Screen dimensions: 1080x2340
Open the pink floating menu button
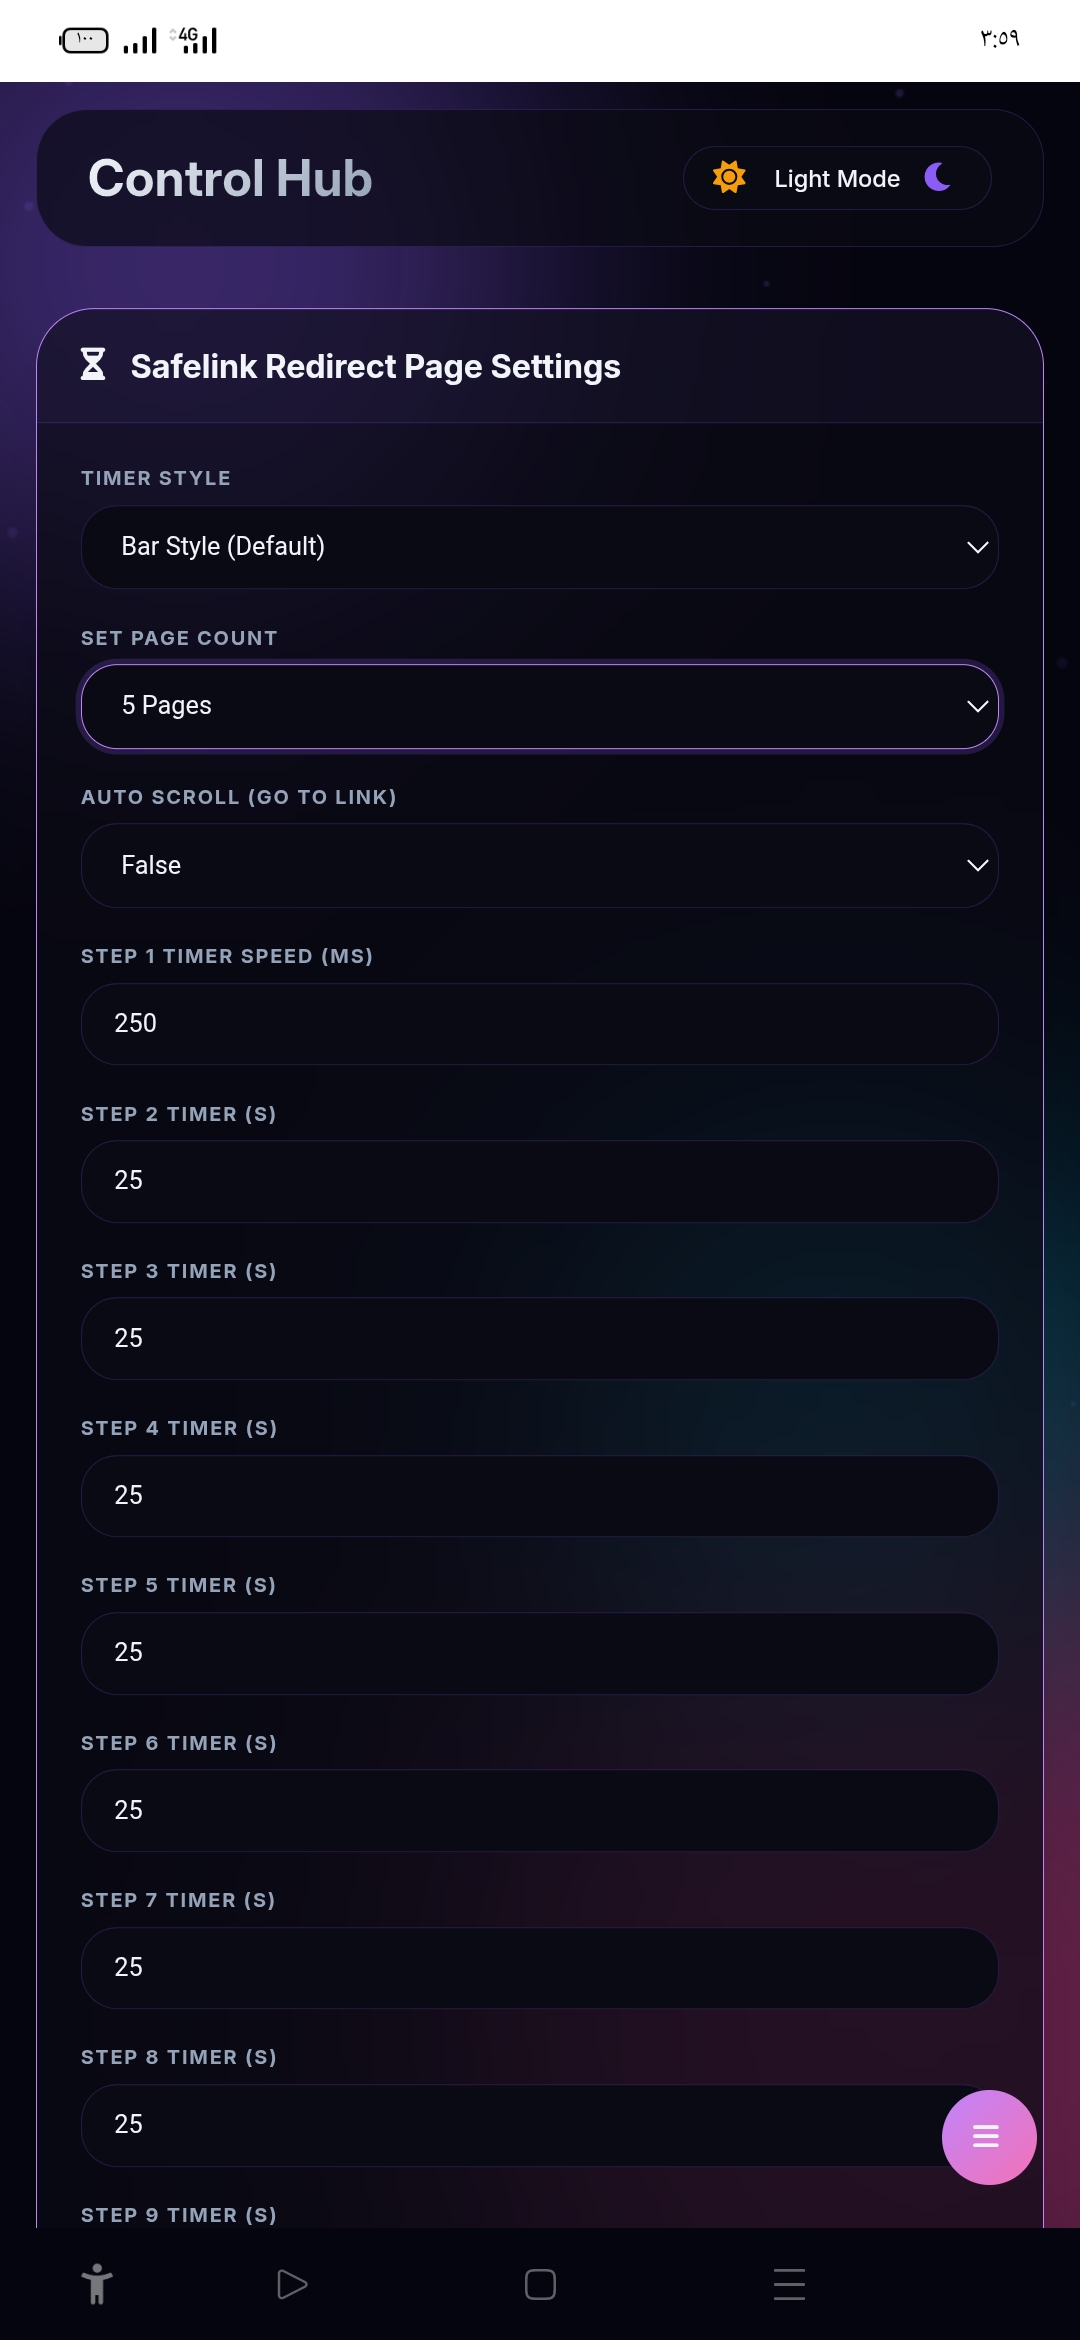[x=988, y=2137]
